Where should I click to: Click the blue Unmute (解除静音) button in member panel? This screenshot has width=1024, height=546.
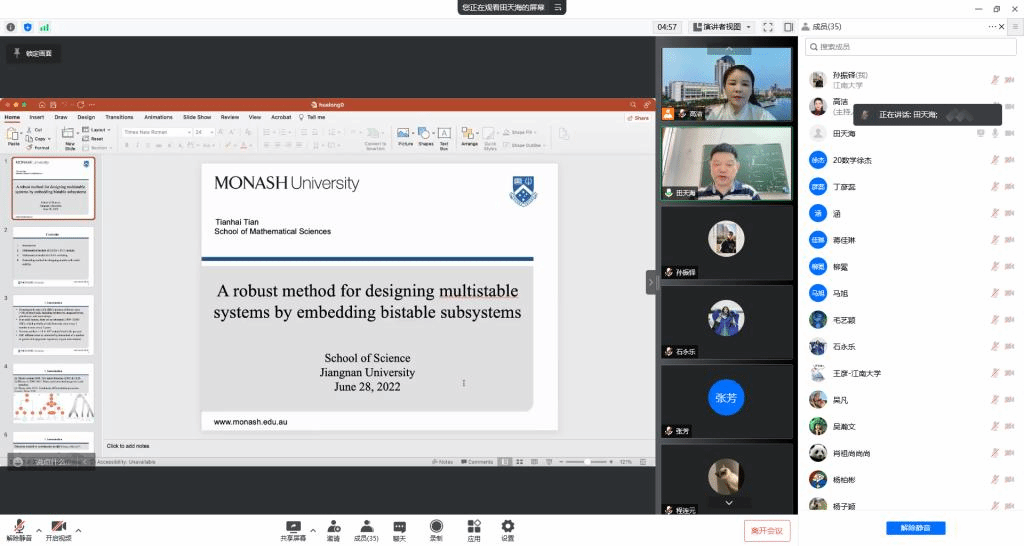coord(915,528)
